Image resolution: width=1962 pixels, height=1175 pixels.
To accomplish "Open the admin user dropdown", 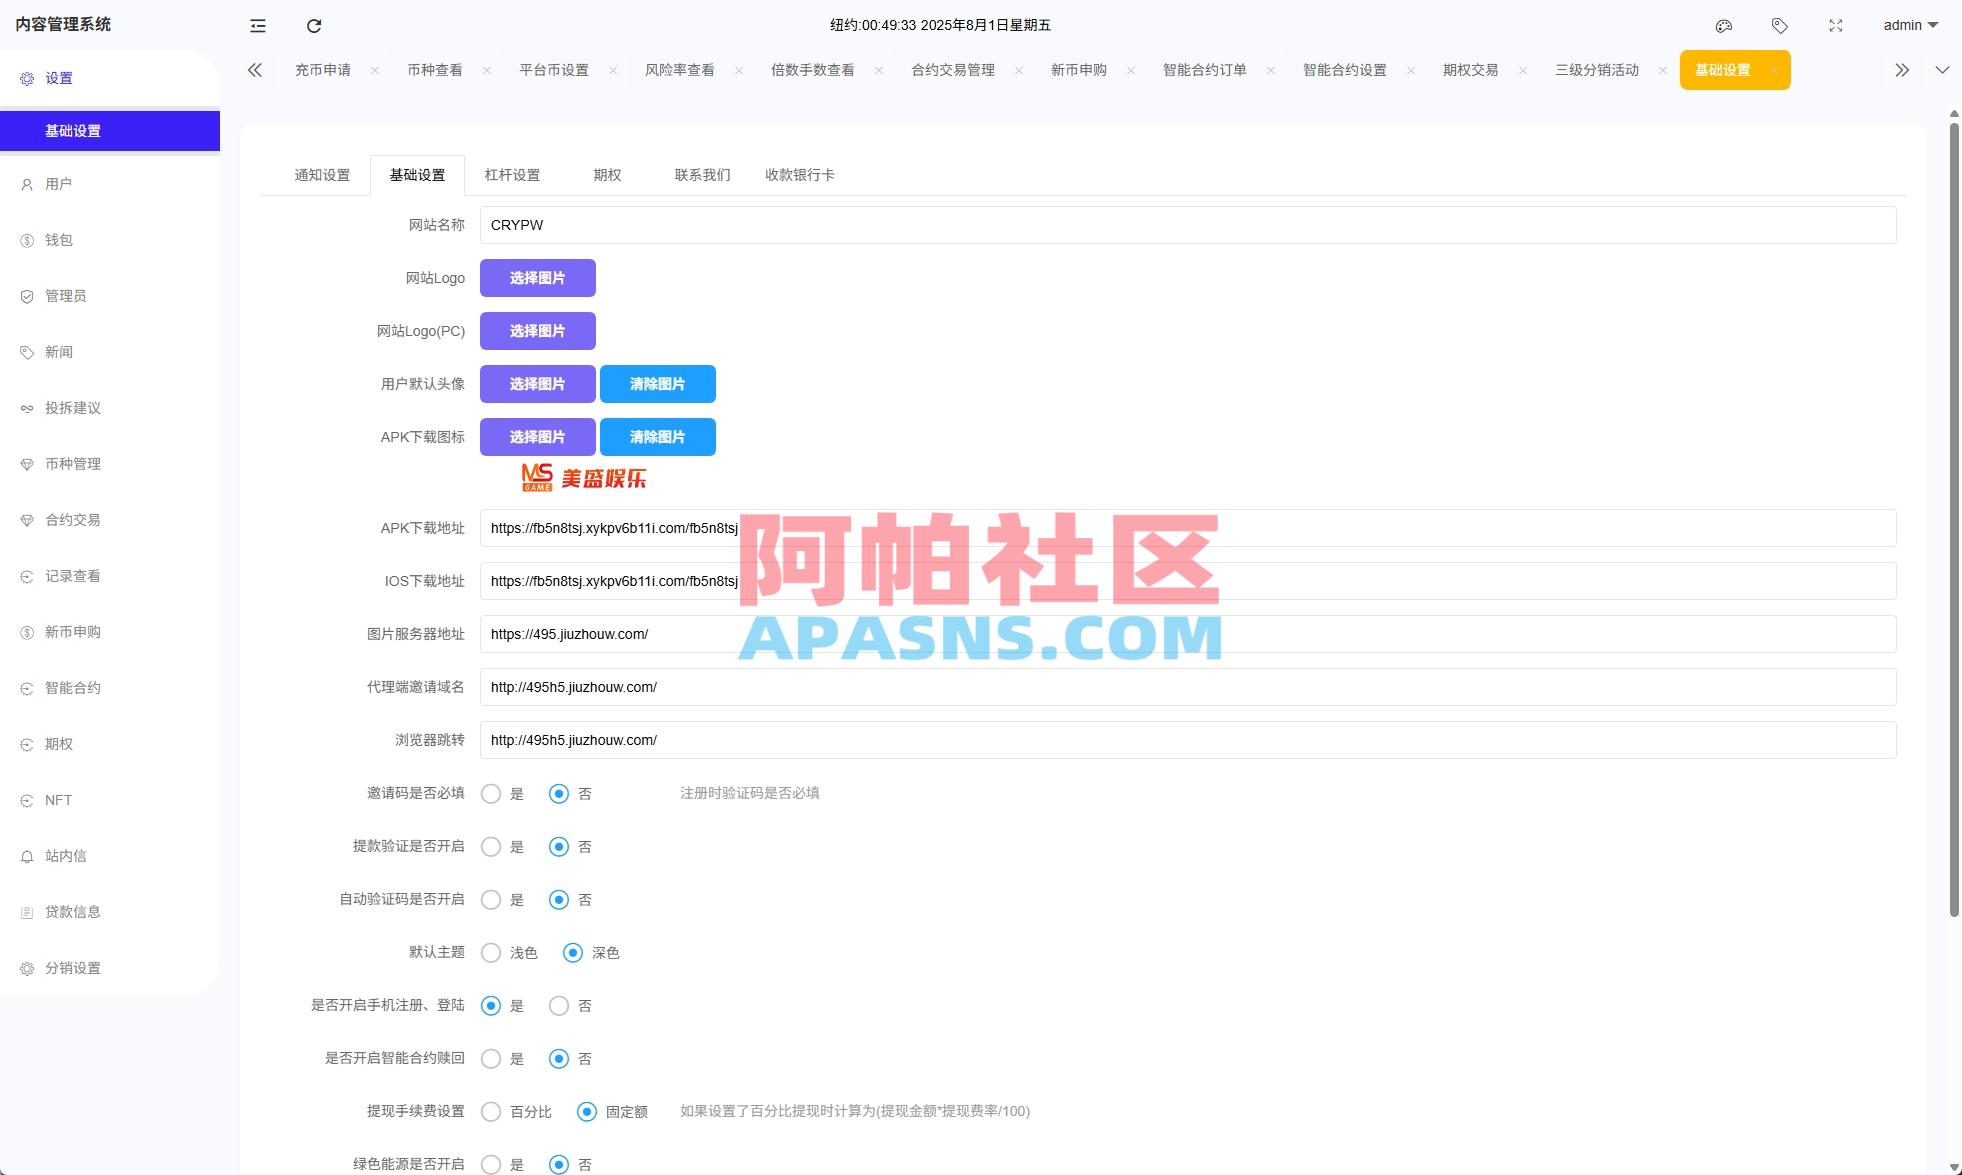I will coord(1910,26).
